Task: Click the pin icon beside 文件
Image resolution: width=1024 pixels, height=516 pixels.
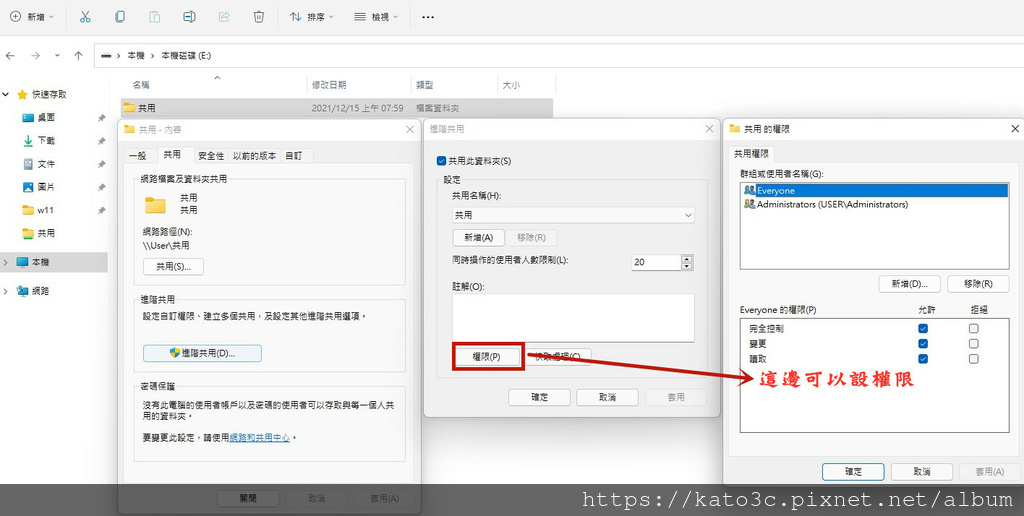Action: 101,165
